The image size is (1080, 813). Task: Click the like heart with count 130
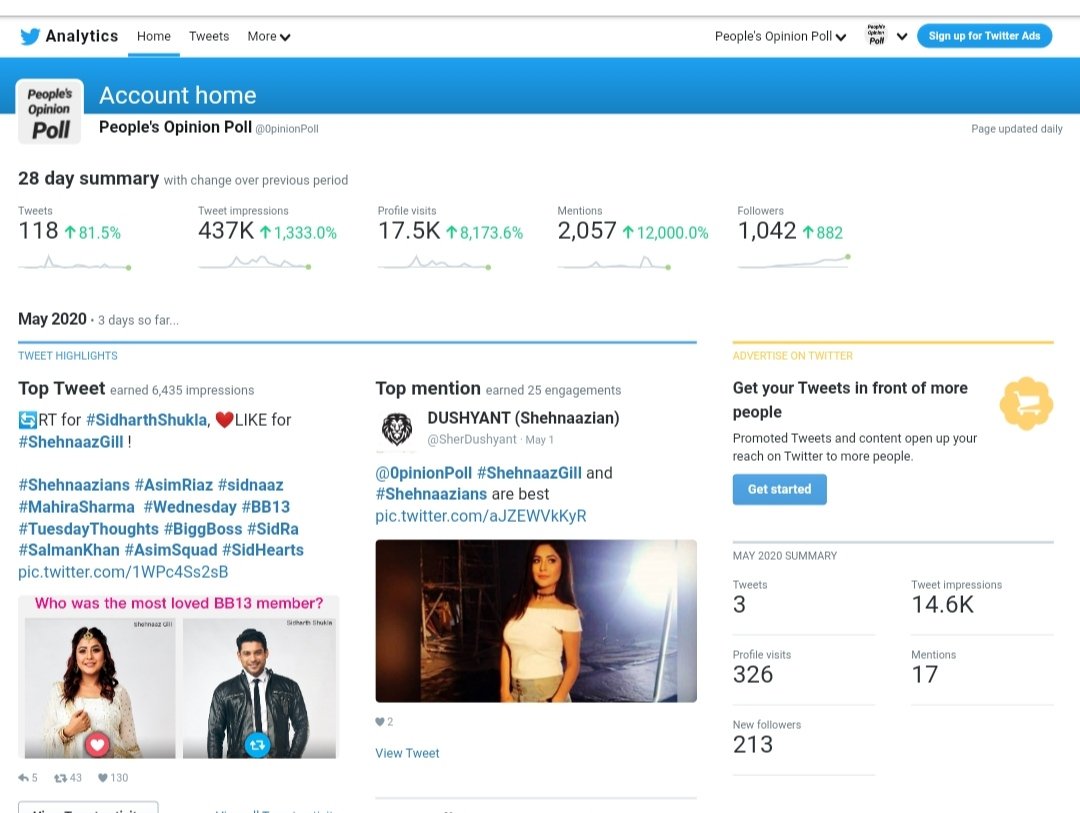(x=103, y=778)
